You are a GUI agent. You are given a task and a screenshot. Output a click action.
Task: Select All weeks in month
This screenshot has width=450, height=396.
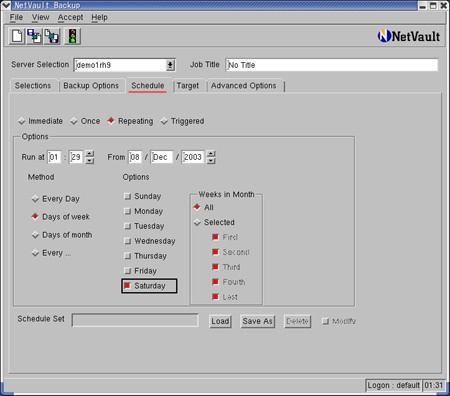point(203,207)
